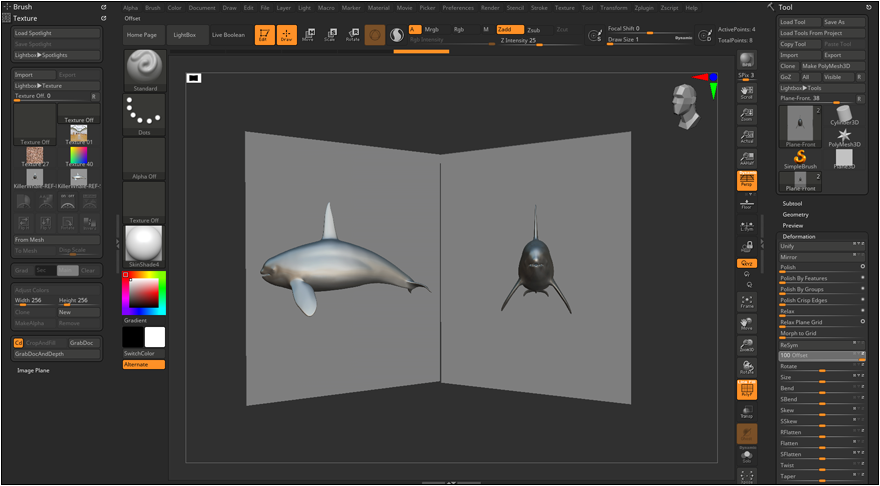Collapse the Deformation section
Viewport: 880px width, 486px height.
tap(798, 236)
